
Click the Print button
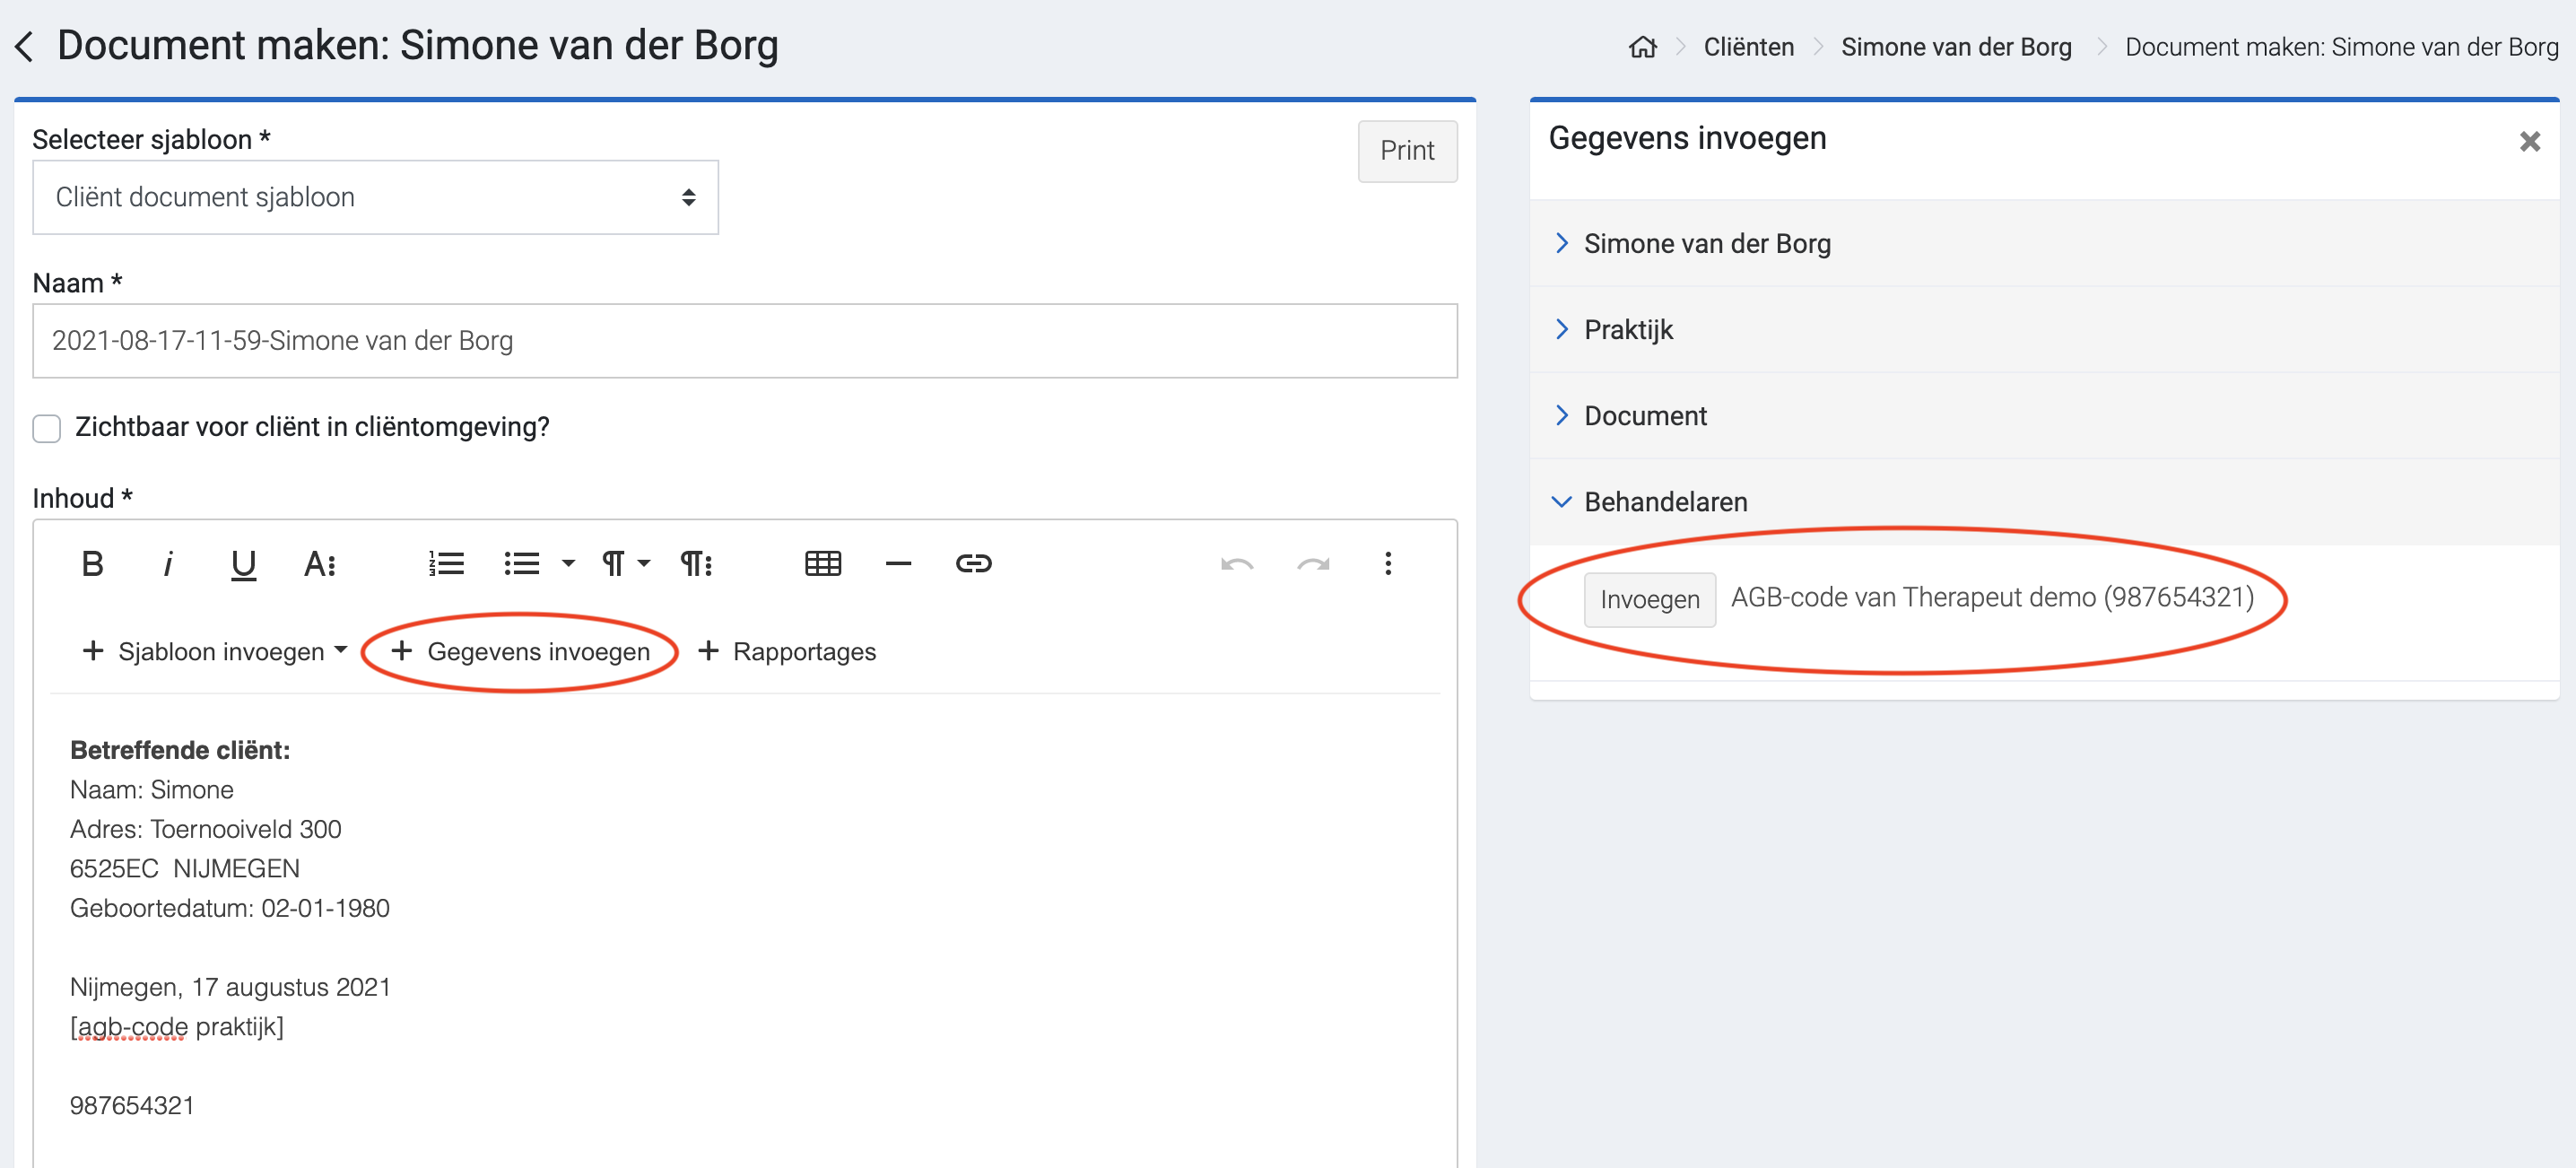pos(1406,151)
